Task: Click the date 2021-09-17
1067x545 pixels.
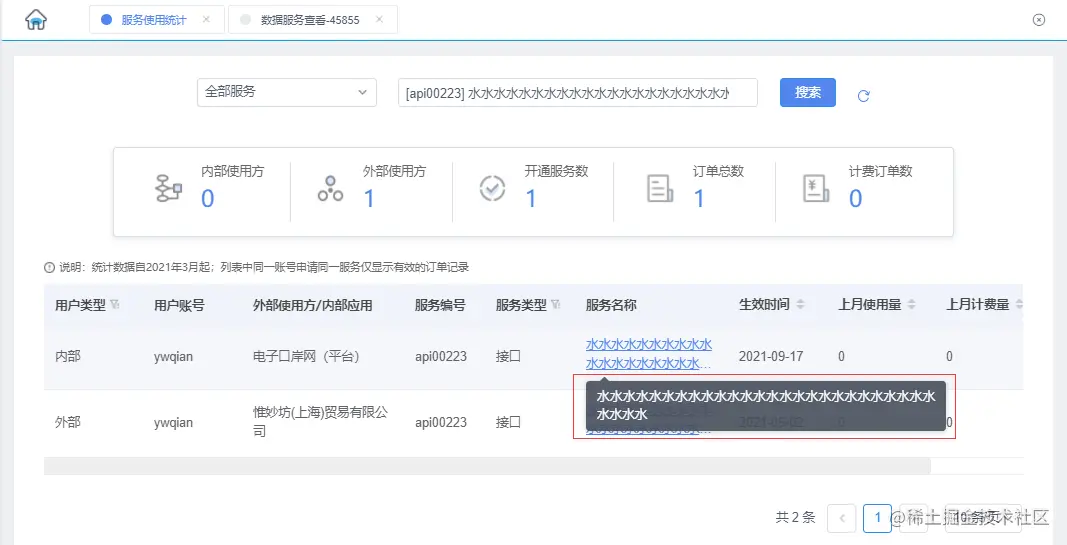Action: click(x=771, y=356)
